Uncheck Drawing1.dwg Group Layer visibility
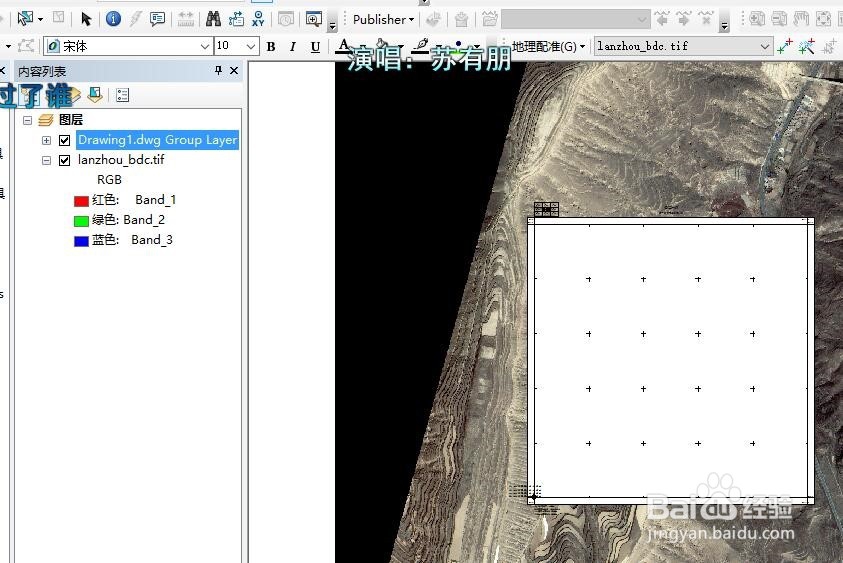843x563 pixels. (65, 140)
